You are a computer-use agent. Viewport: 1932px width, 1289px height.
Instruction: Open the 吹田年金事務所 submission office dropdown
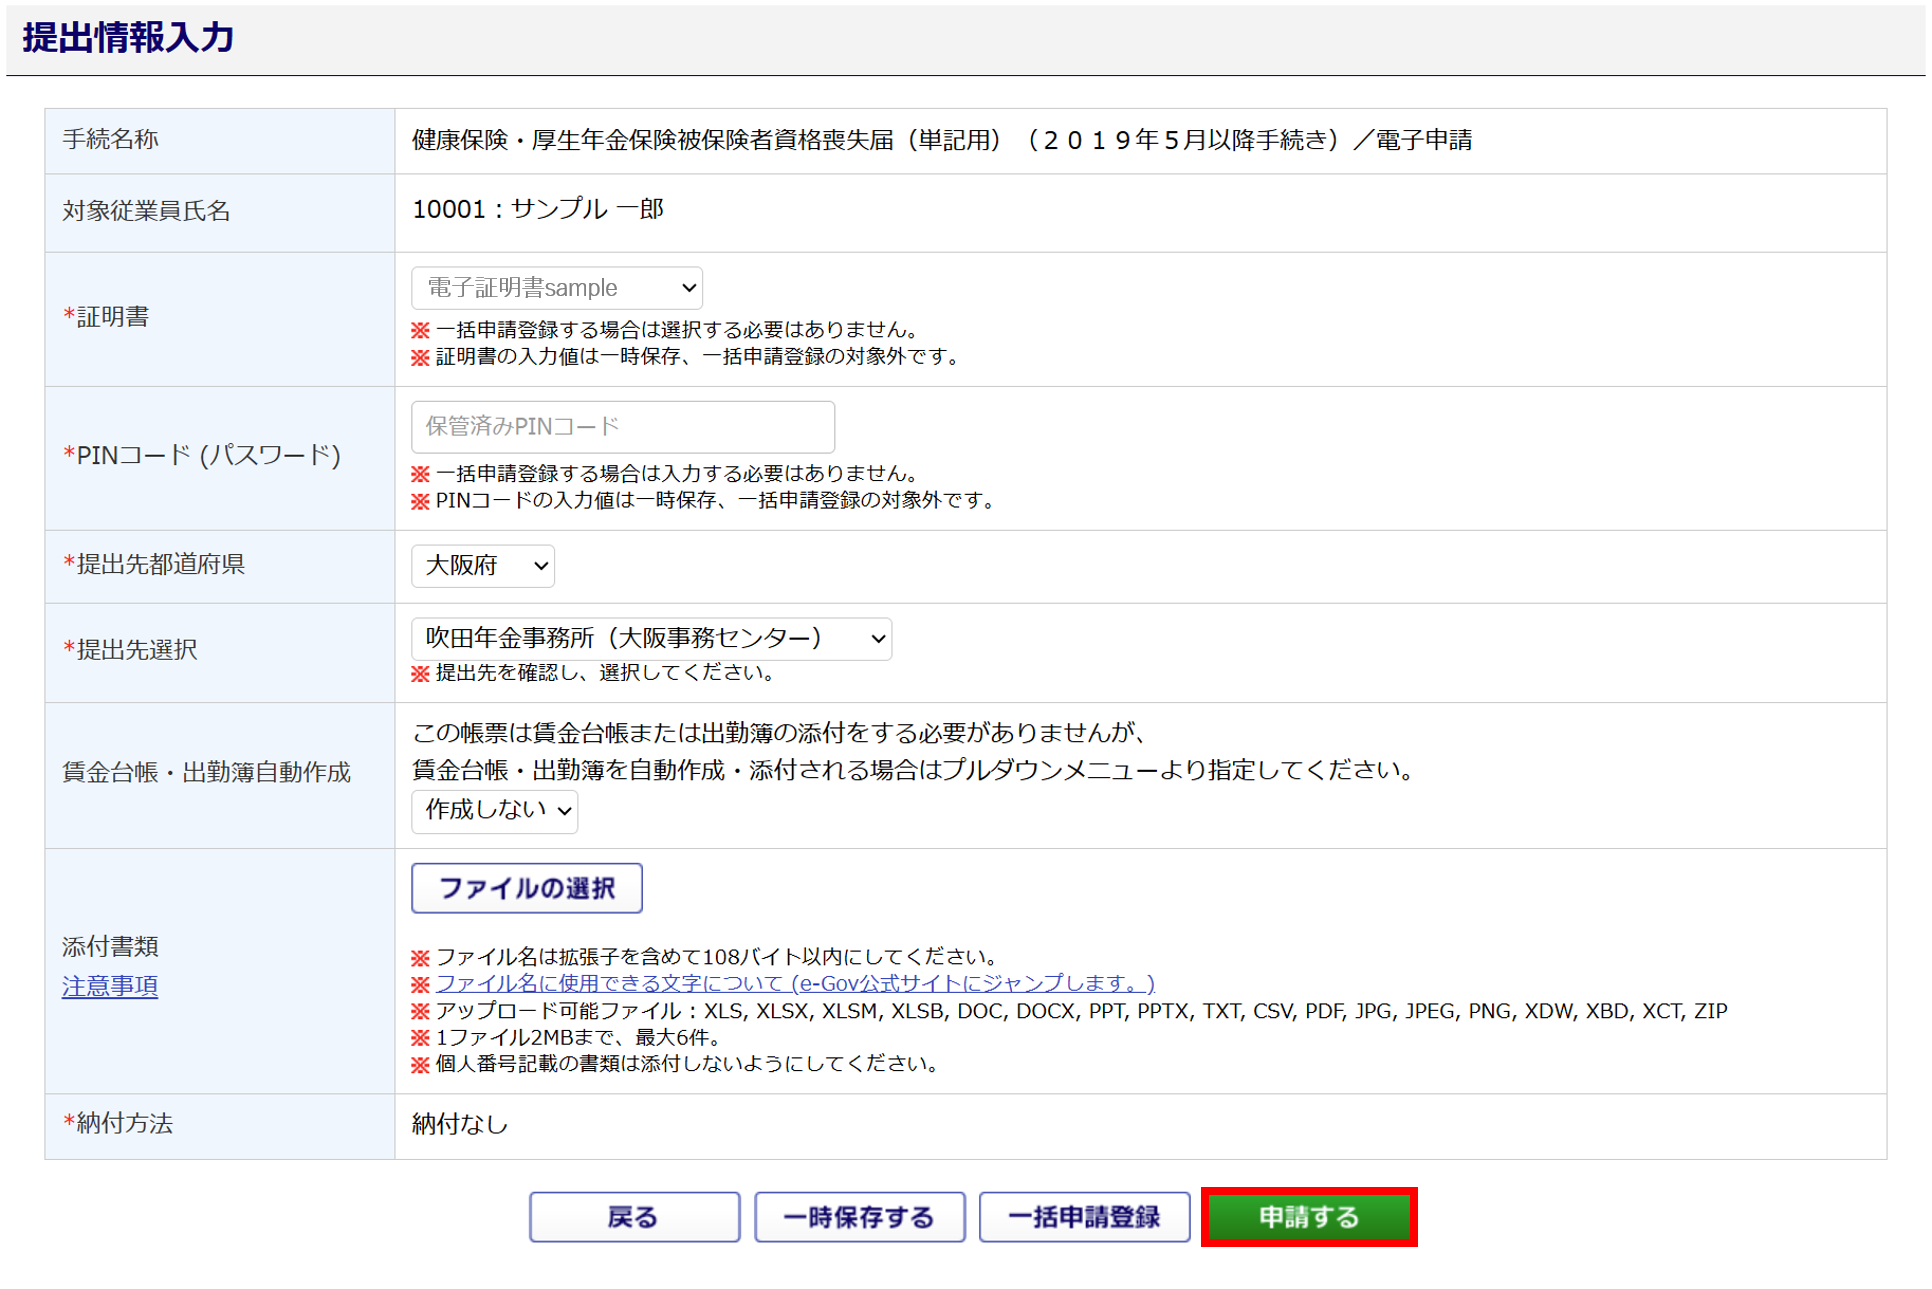651,638
